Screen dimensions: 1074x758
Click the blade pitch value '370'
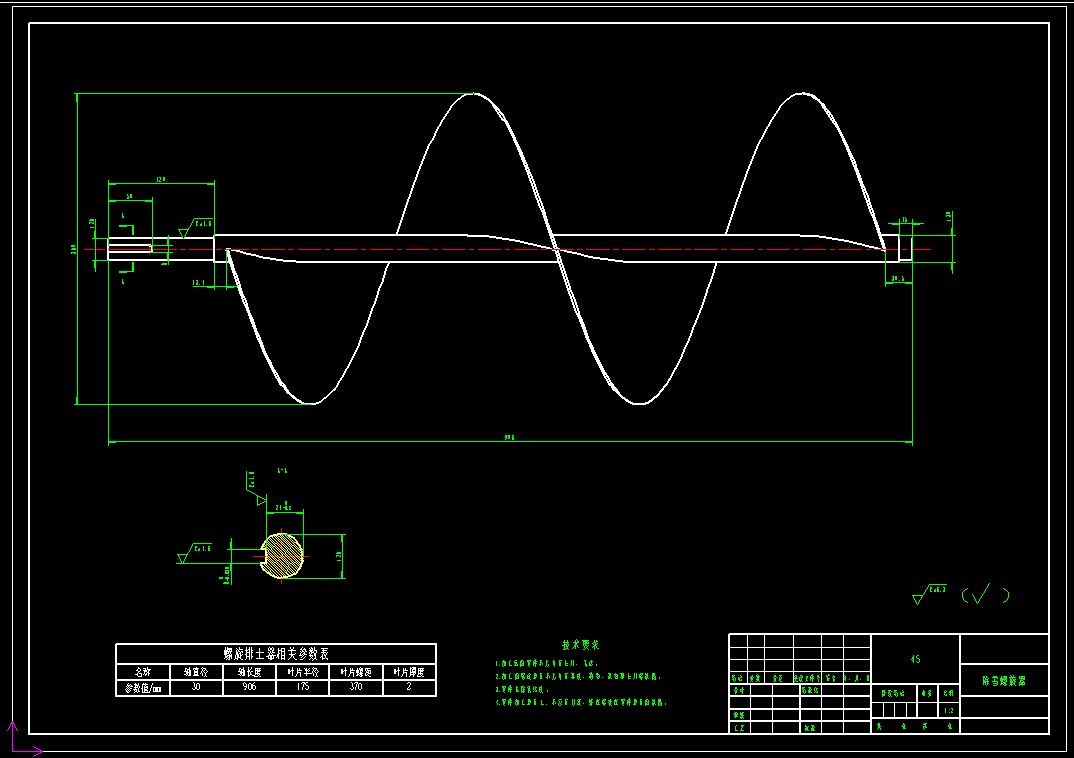[356, 687]
